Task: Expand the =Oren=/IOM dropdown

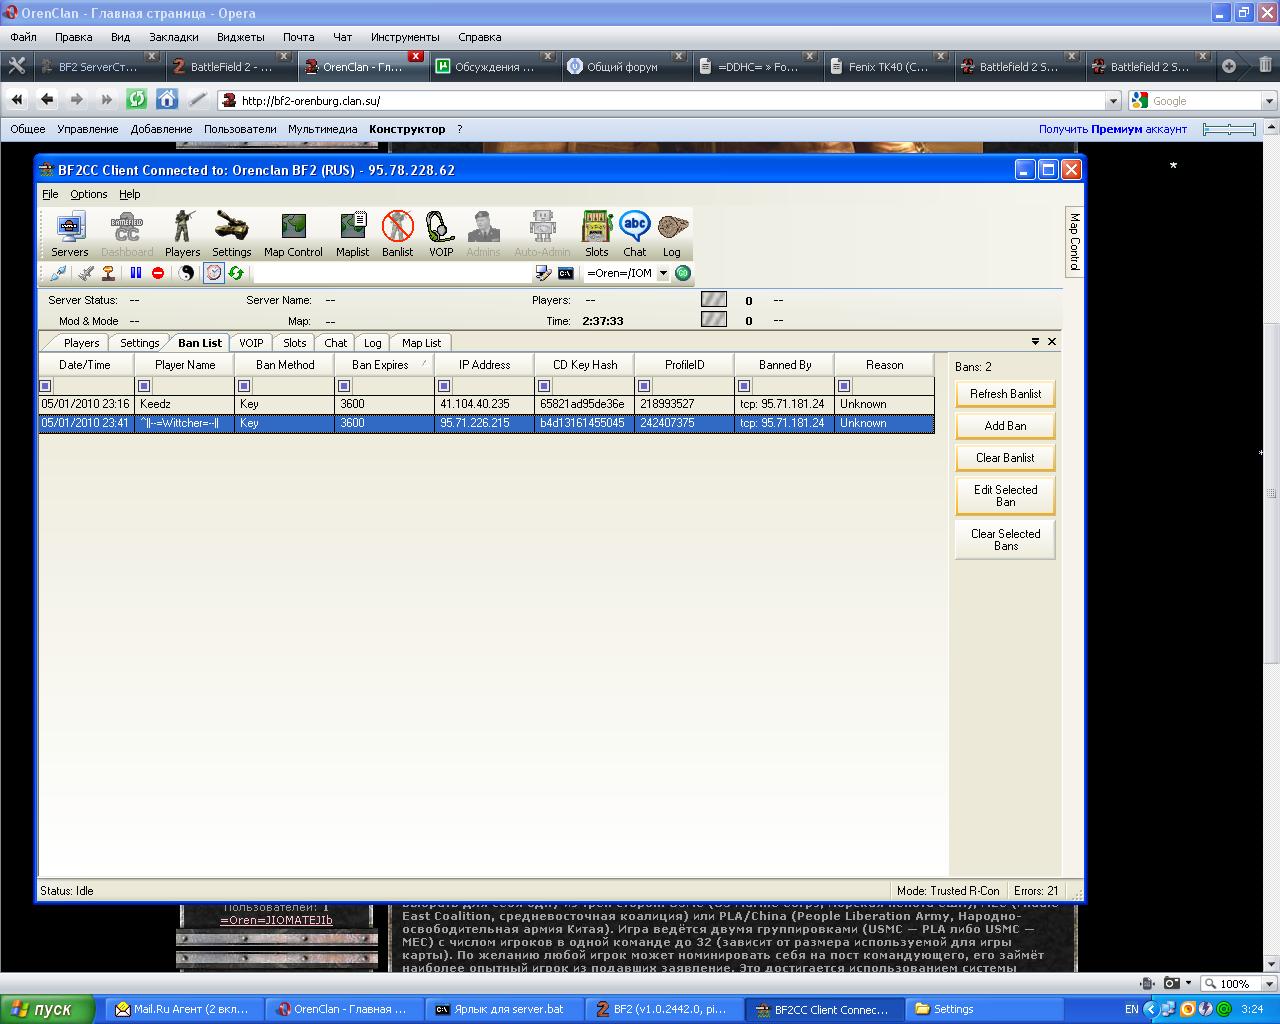Action: pos(662,273)
